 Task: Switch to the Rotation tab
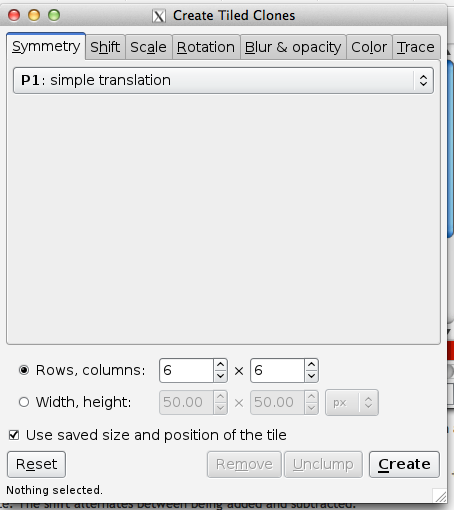tap(206, 47)
